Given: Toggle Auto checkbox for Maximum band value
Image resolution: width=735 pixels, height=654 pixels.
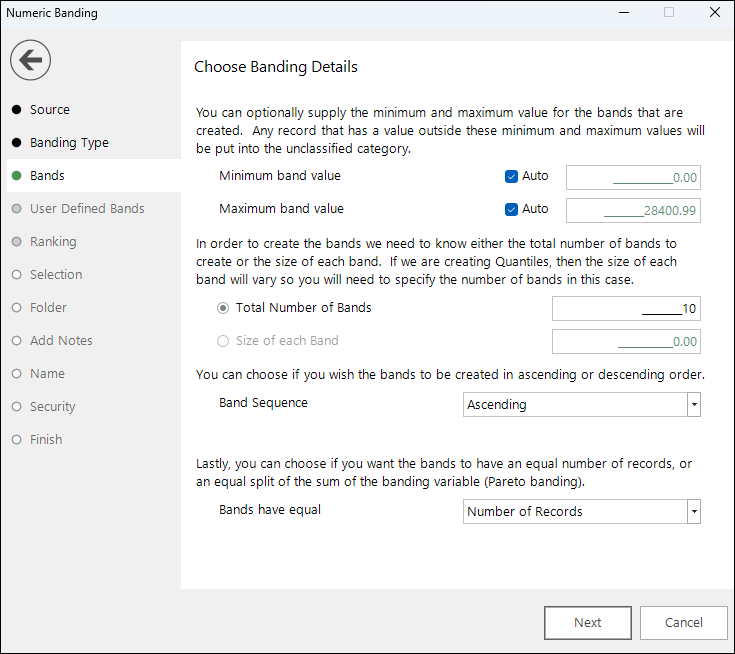Looking at the screenshot, I should 511,209.
